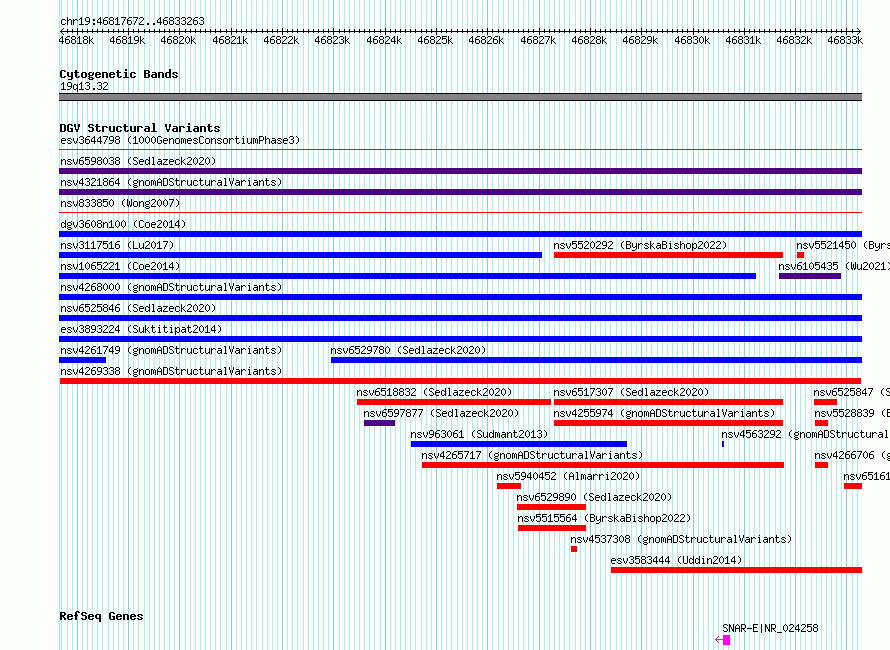Click the nsv4265717 (gnomADStructuralVariants) label
This screenshot has width=890, height=650.
click(x=532, y=455)
